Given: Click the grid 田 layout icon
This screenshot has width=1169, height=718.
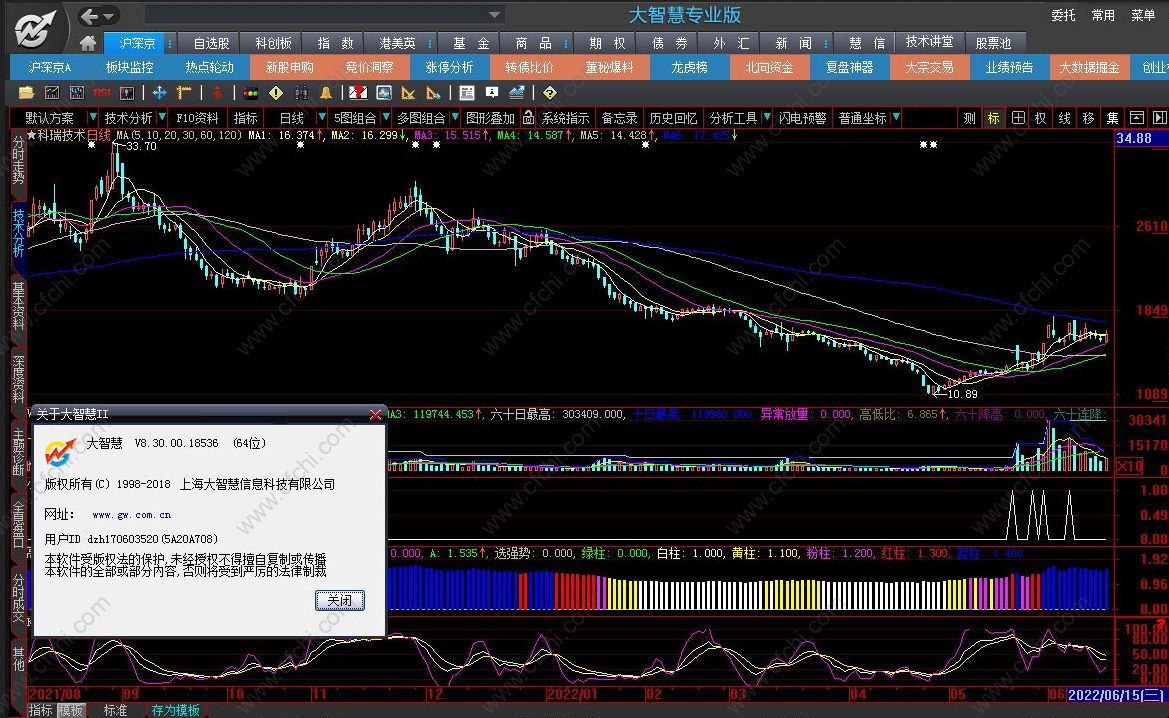Looking at the screenshot, I should click(x=1018, y=118).
